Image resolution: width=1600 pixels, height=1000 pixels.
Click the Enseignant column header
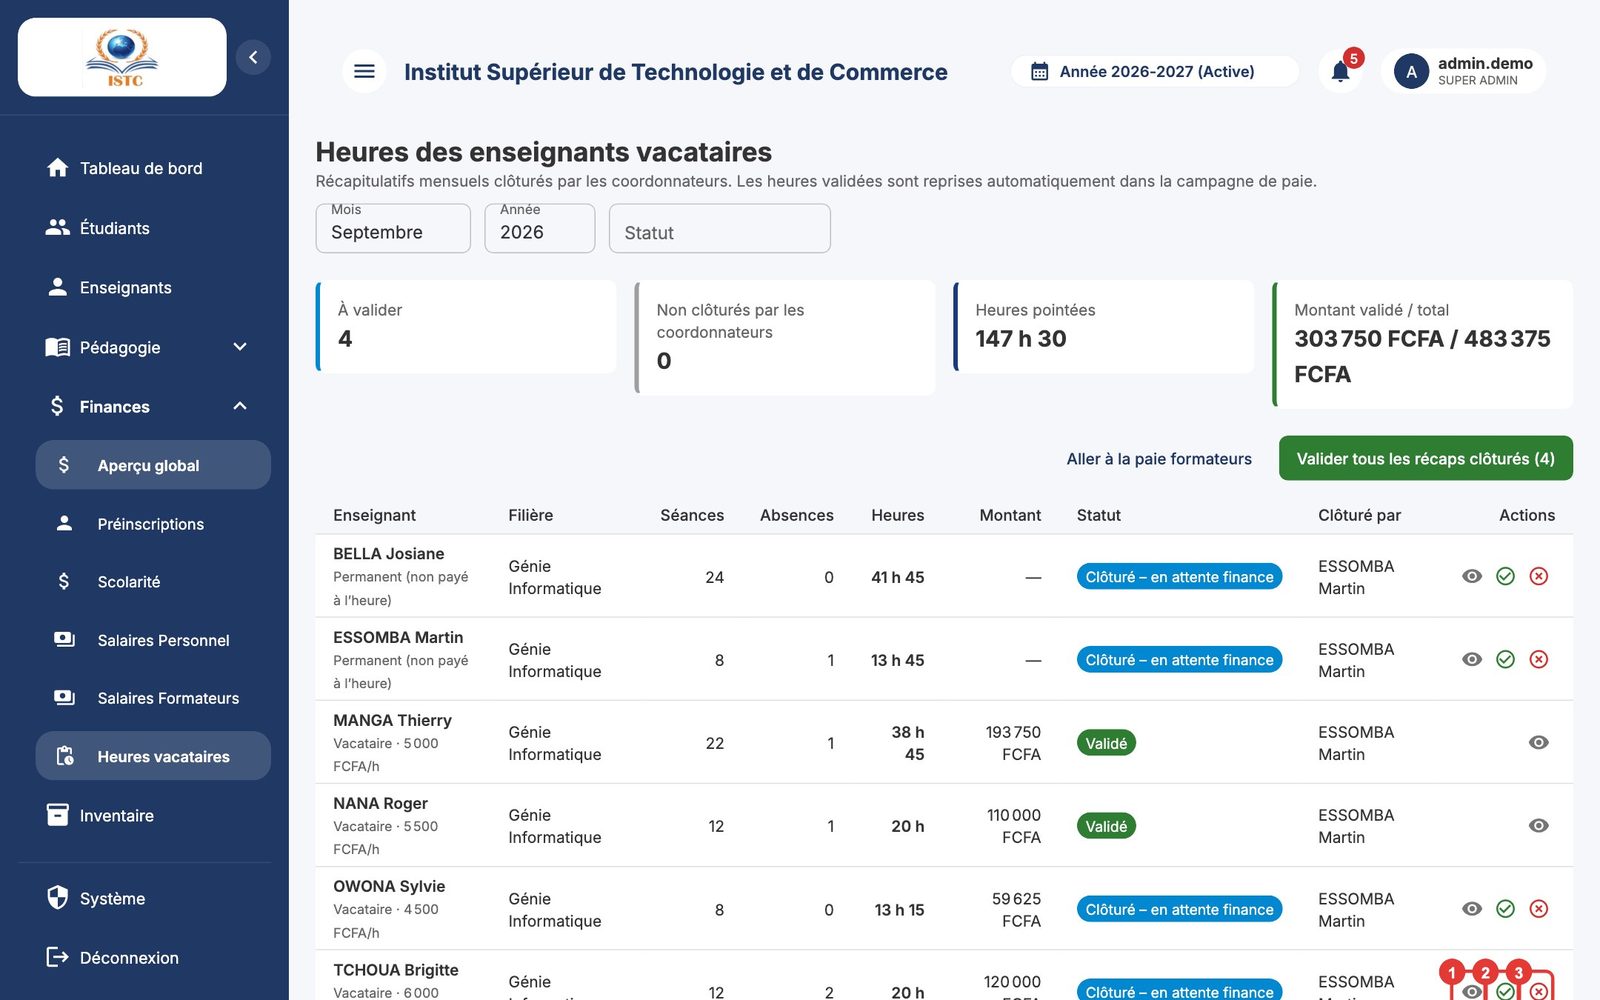click(374, 515)
